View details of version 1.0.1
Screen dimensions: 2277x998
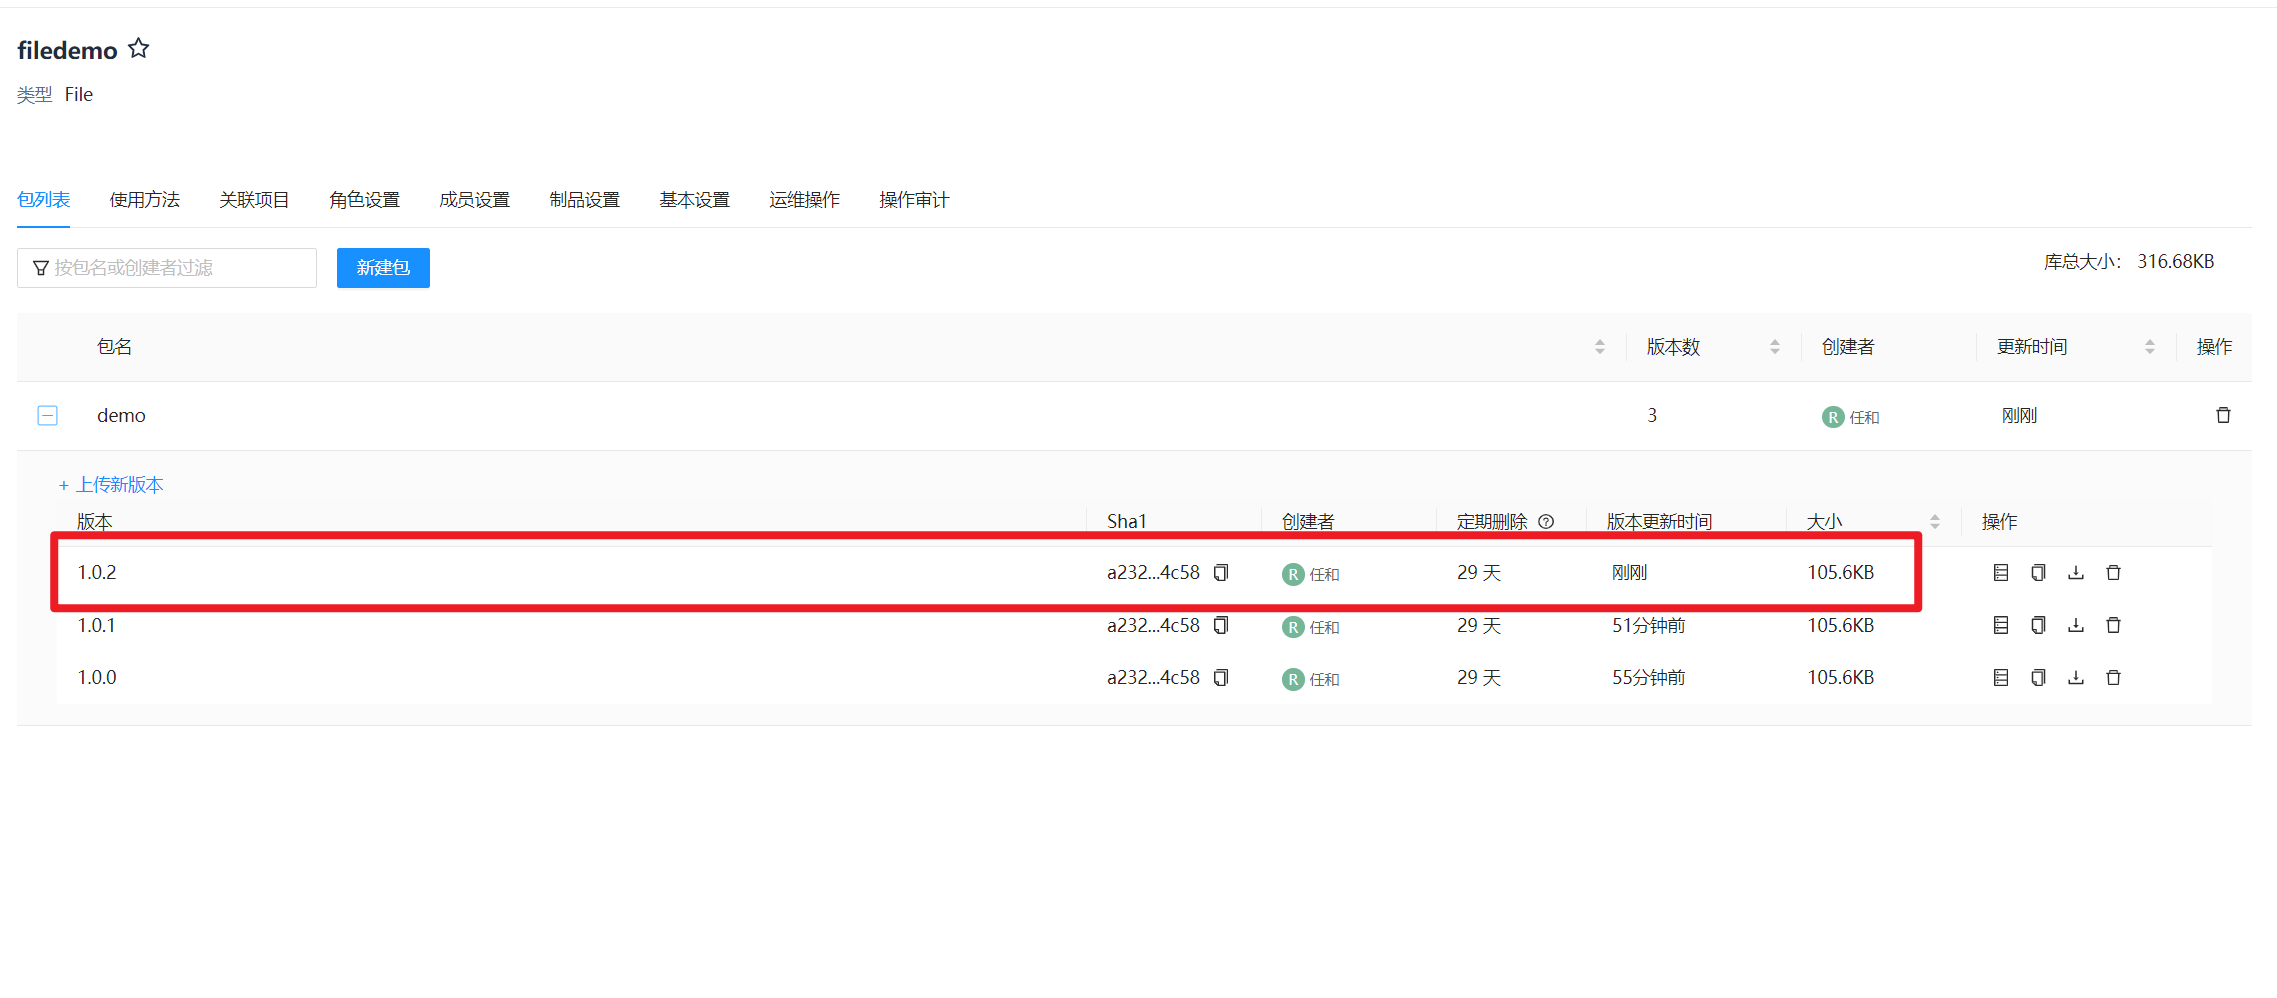(2000, 626)
